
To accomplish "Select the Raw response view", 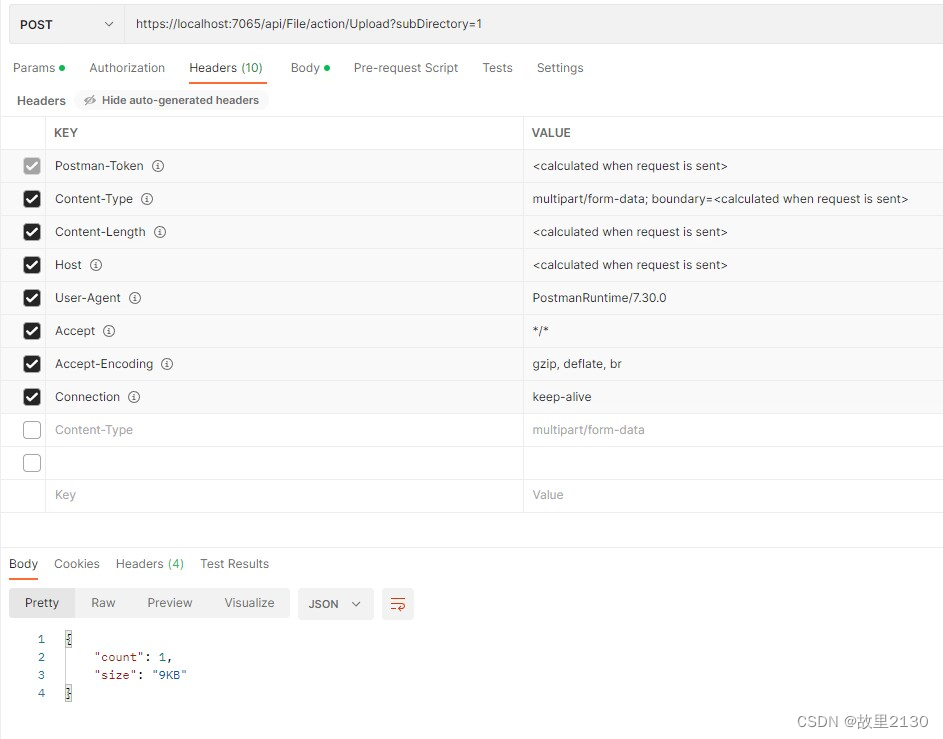I will (x=103, y=603).
